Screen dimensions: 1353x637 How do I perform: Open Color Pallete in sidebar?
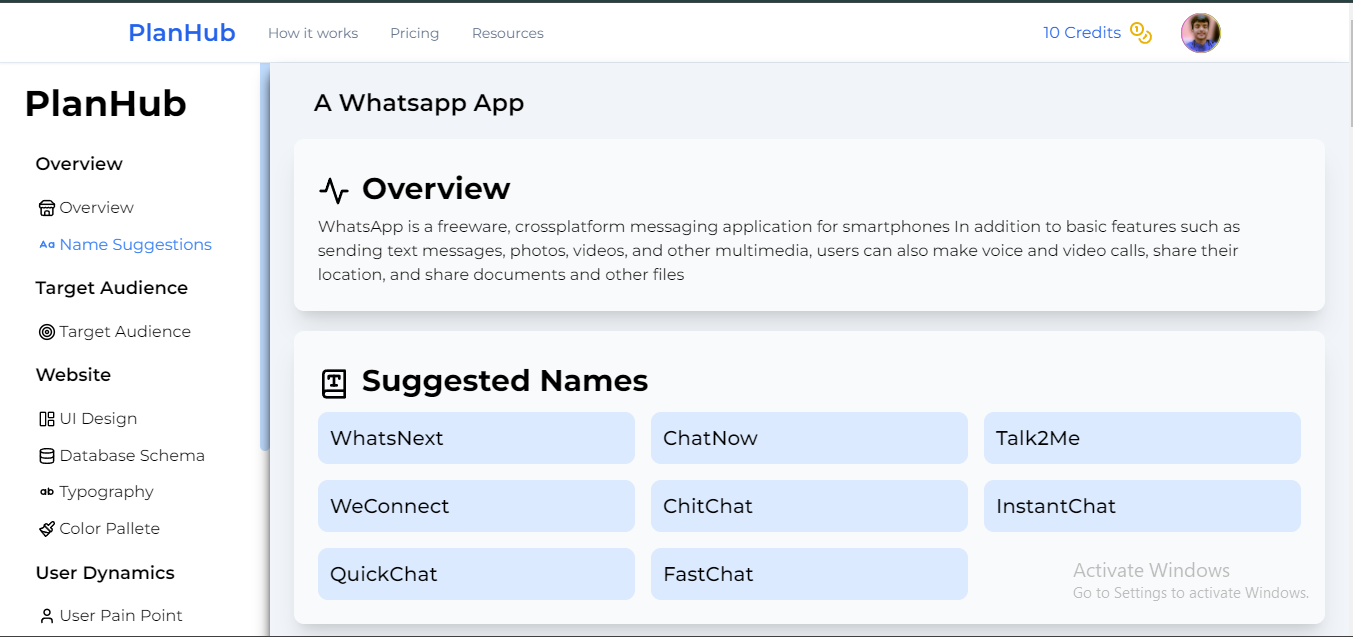coord(110,529)
